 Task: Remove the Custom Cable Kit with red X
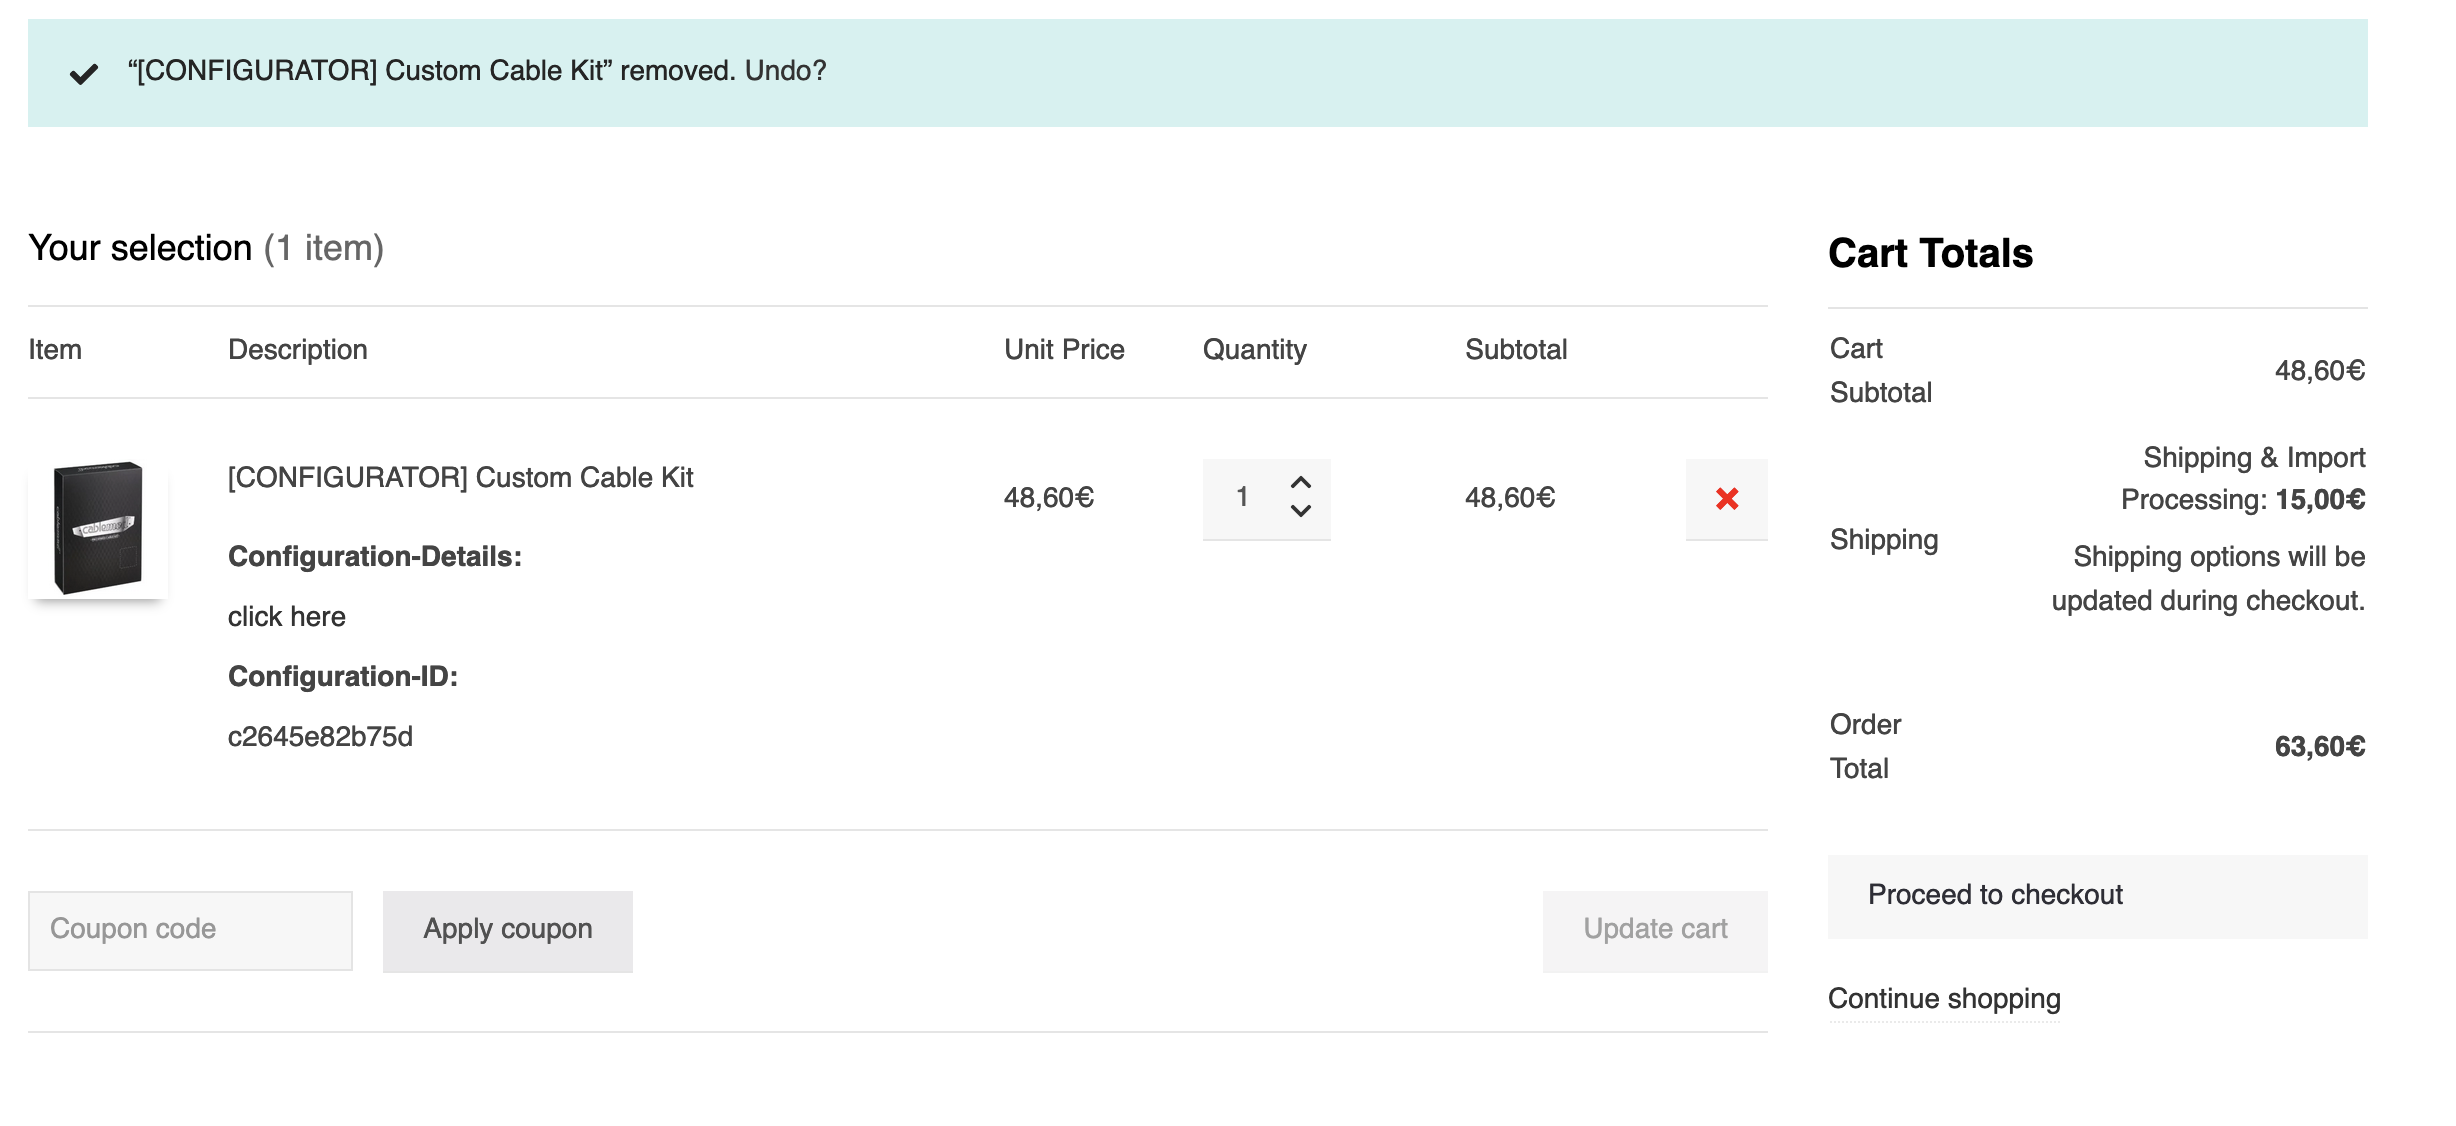coord(1726,498)
